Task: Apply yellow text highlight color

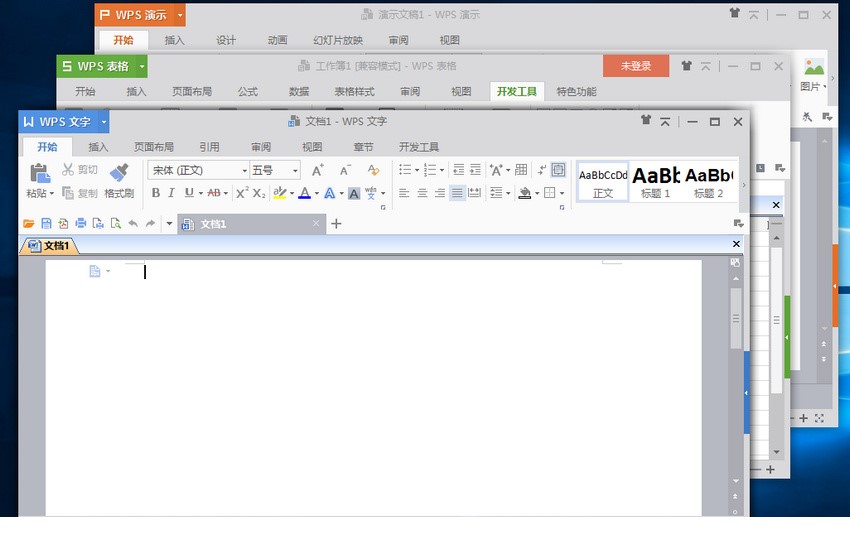Action: (280, 192)
